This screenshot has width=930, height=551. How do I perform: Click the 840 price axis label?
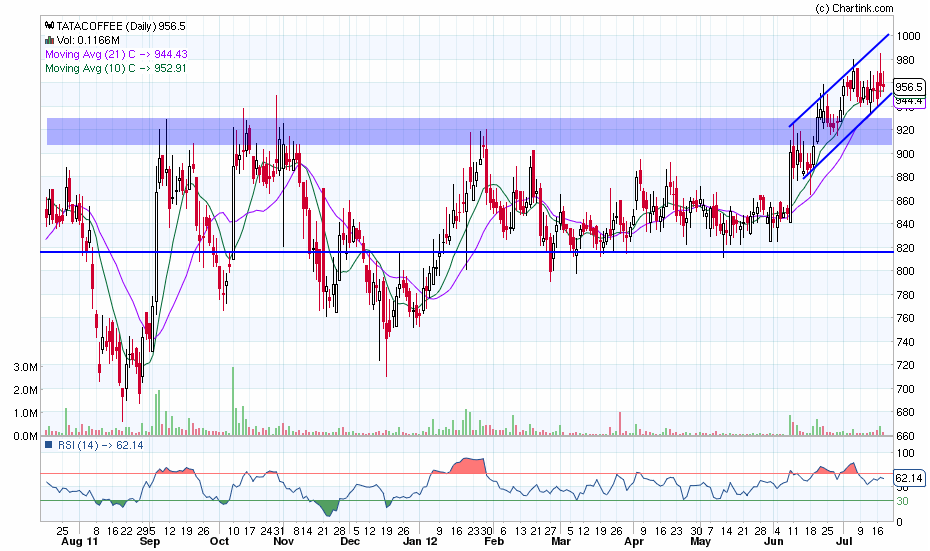pos(905,224)
